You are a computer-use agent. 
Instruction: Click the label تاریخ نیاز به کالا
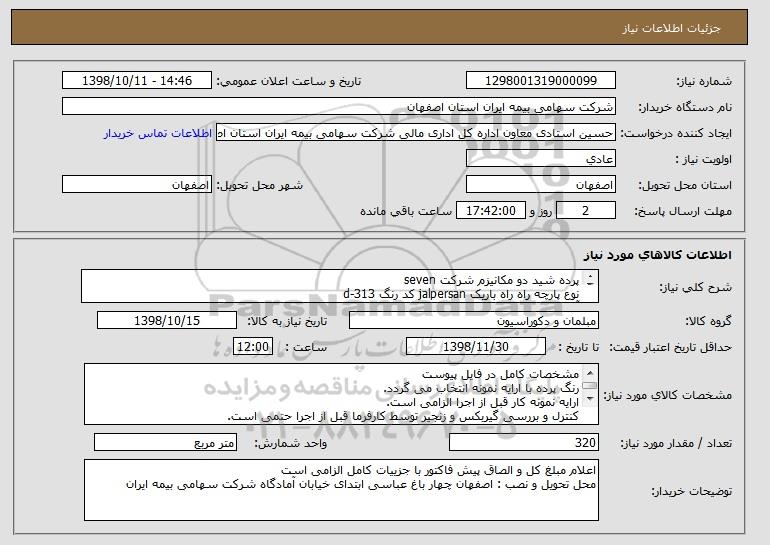point(287,322)
